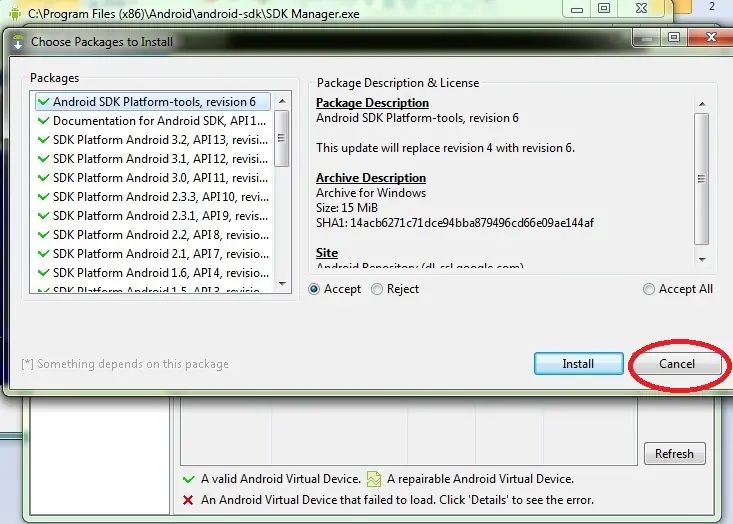Screen dimensions: 733x524
Task: Click 'Something depends on this package' note
Action: click(125, 364)
